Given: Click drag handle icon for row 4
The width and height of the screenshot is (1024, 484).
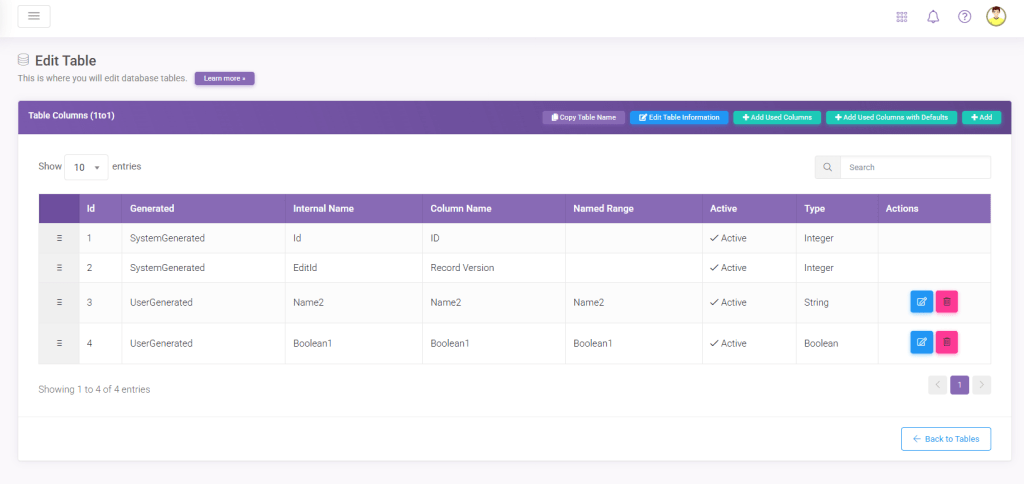Looking at the screenshot, I should (x=59, y=343).
